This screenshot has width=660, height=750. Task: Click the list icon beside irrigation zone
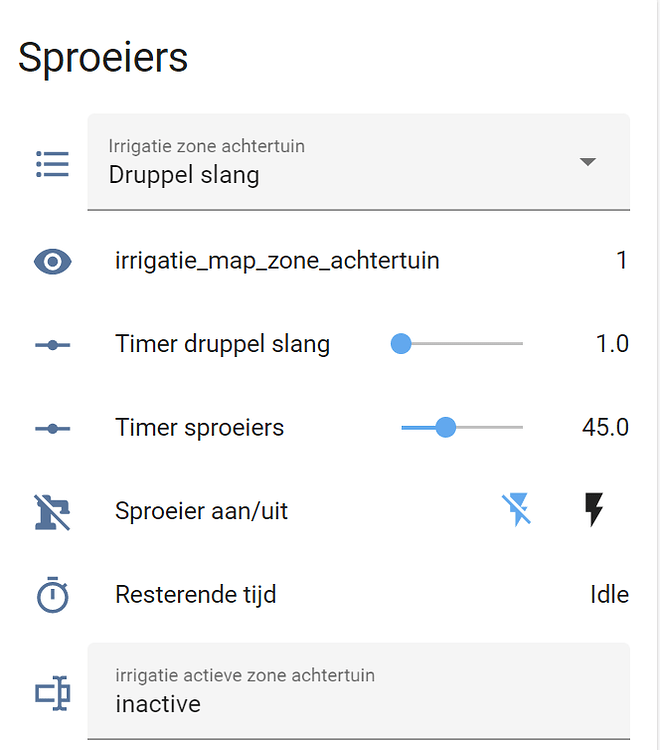tap(52, 163)
